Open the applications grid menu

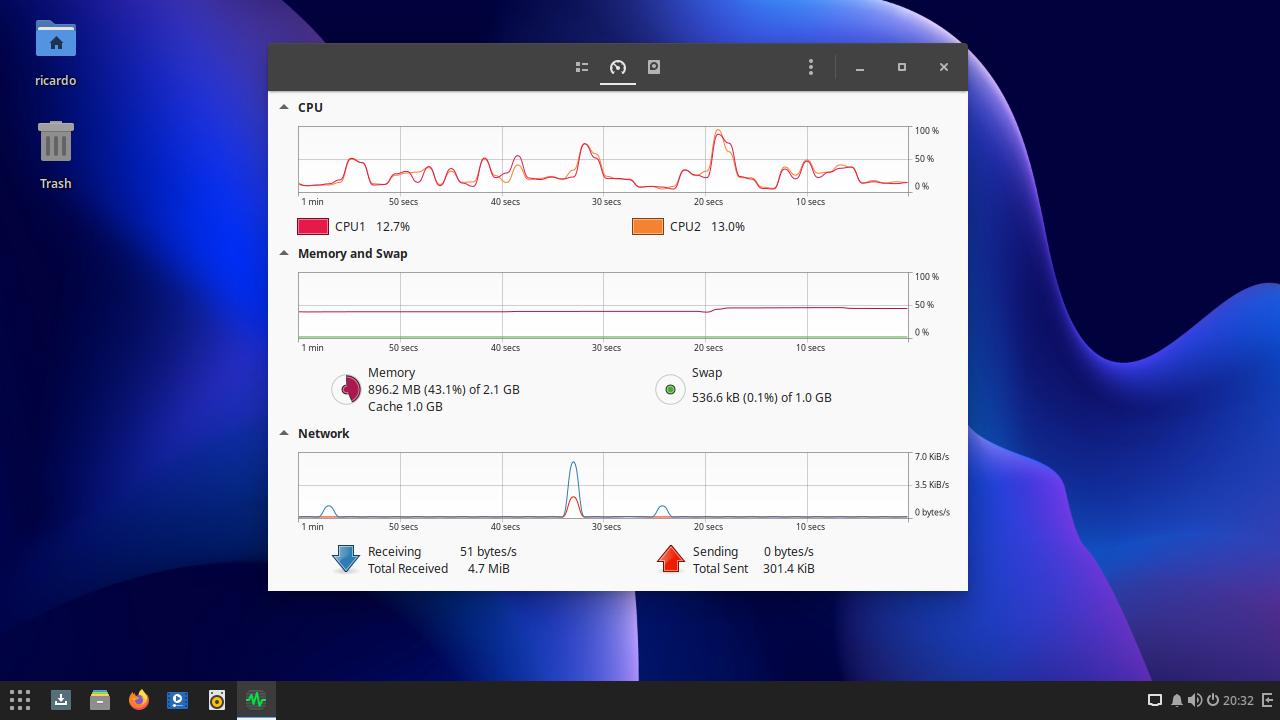(20, 700)
